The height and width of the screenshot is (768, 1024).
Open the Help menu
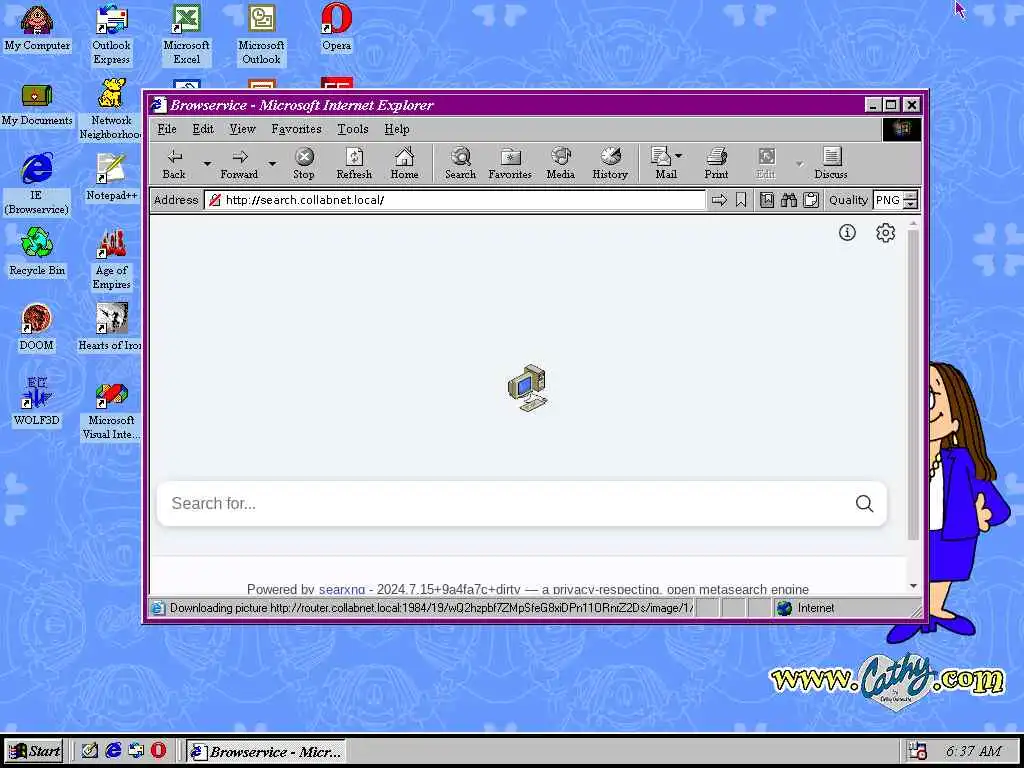point(396,129)
